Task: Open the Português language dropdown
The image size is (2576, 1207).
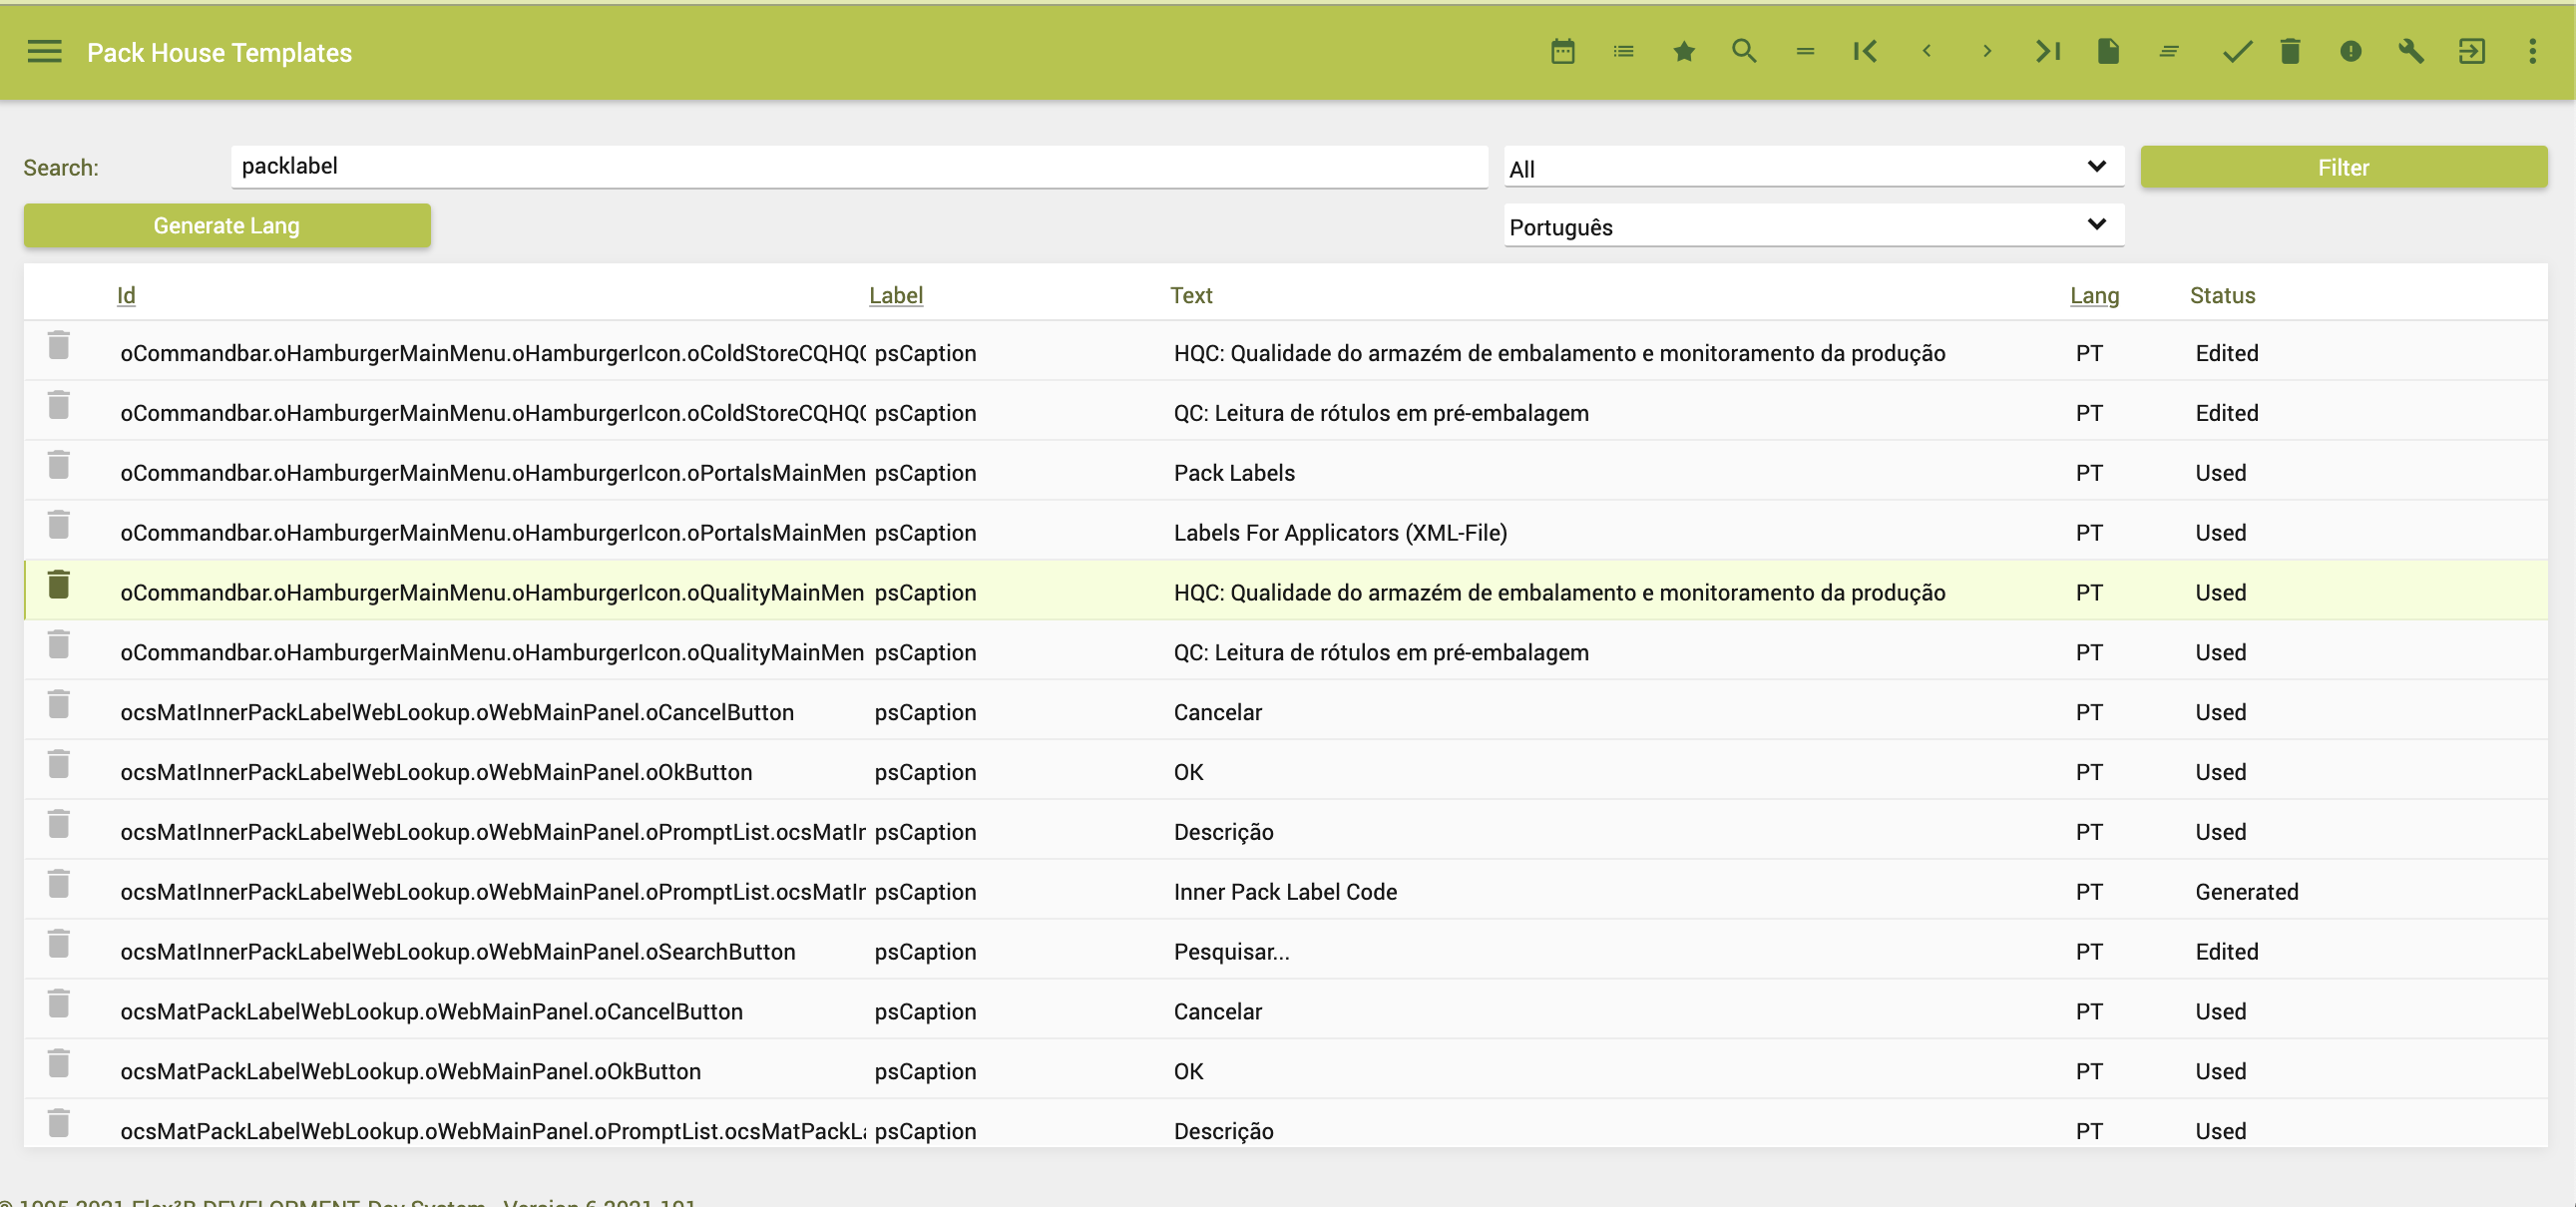Action: pos(1813,226)
